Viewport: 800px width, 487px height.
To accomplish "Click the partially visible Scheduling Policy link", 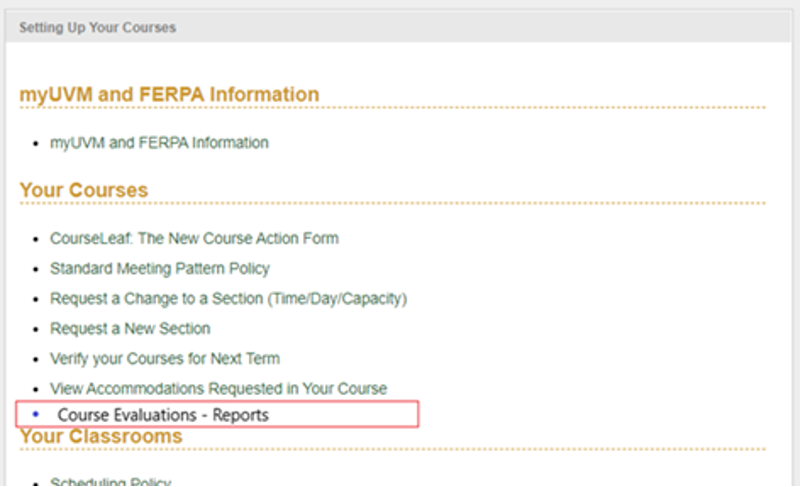I will pos(110,482).
